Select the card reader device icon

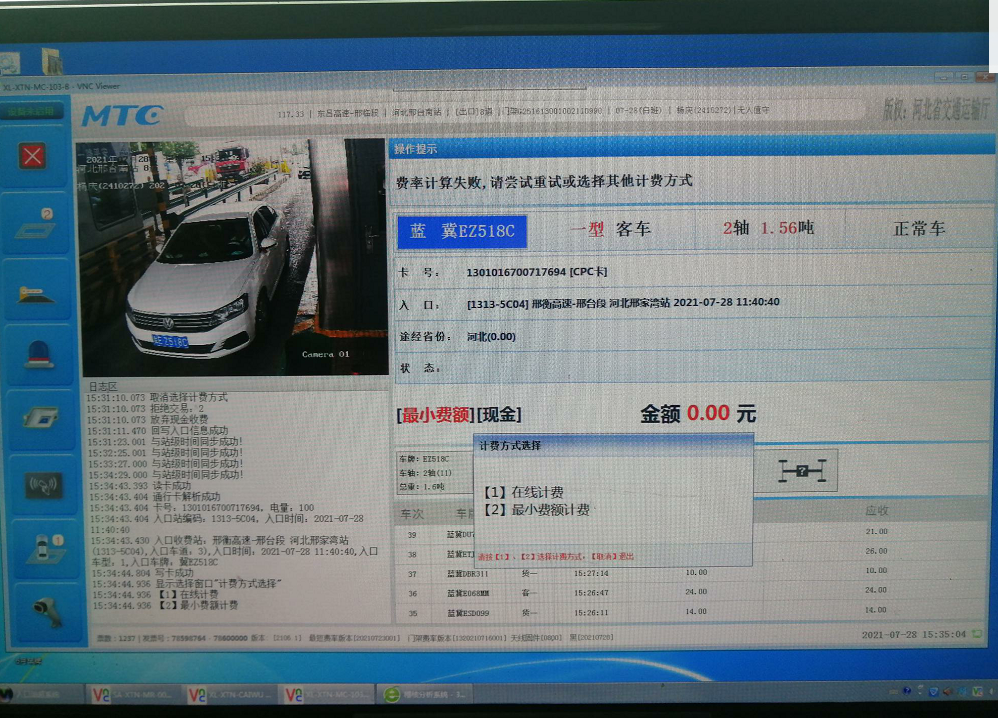[x=41, y=418]
